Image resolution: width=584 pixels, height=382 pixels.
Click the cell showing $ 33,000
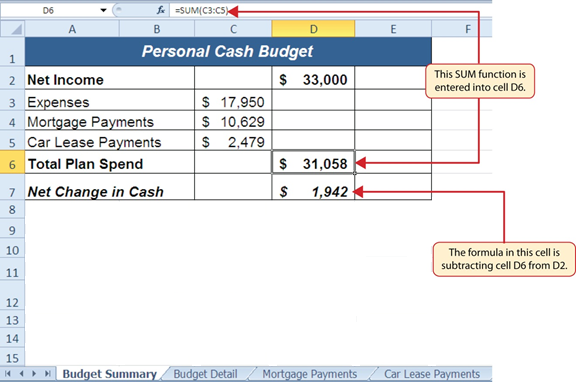point(313,79)
